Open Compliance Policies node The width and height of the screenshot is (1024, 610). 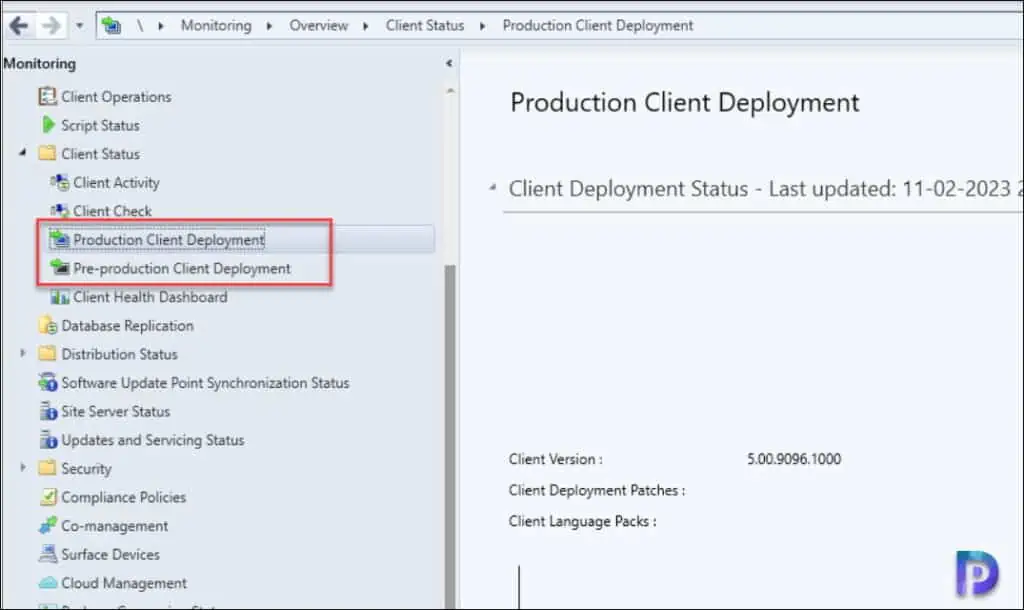click(123, 497)
